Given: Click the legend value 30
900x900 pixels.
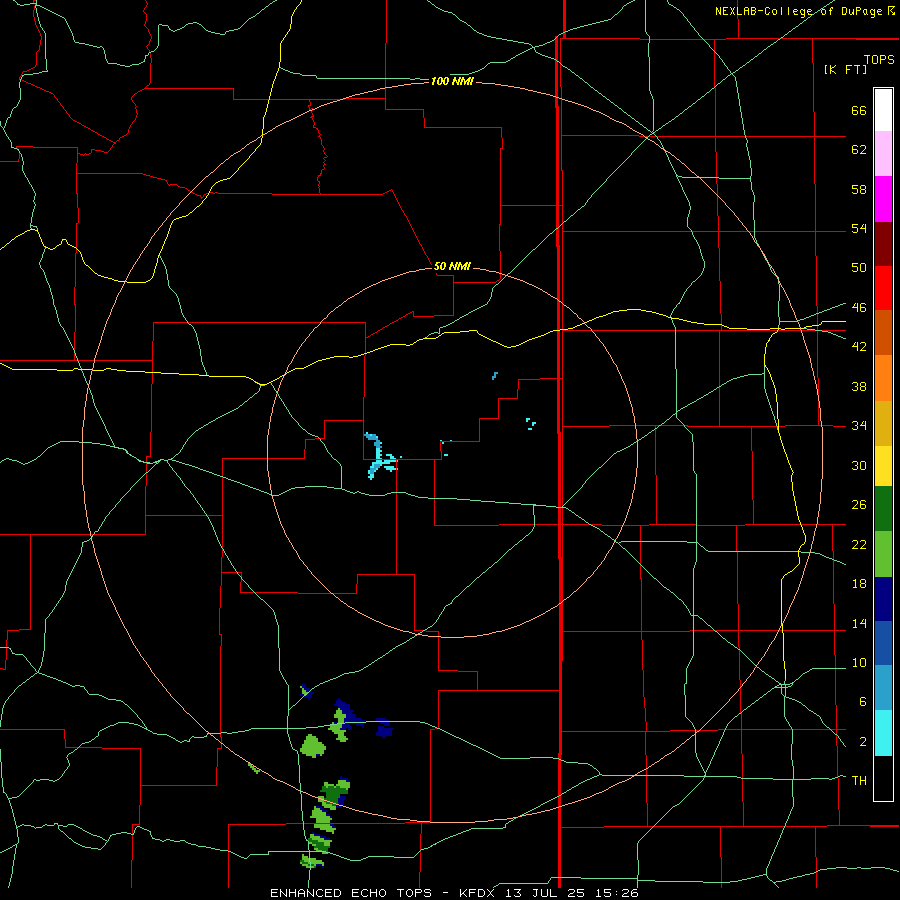Looking at the screenshot, I should [x=859, y=465].
